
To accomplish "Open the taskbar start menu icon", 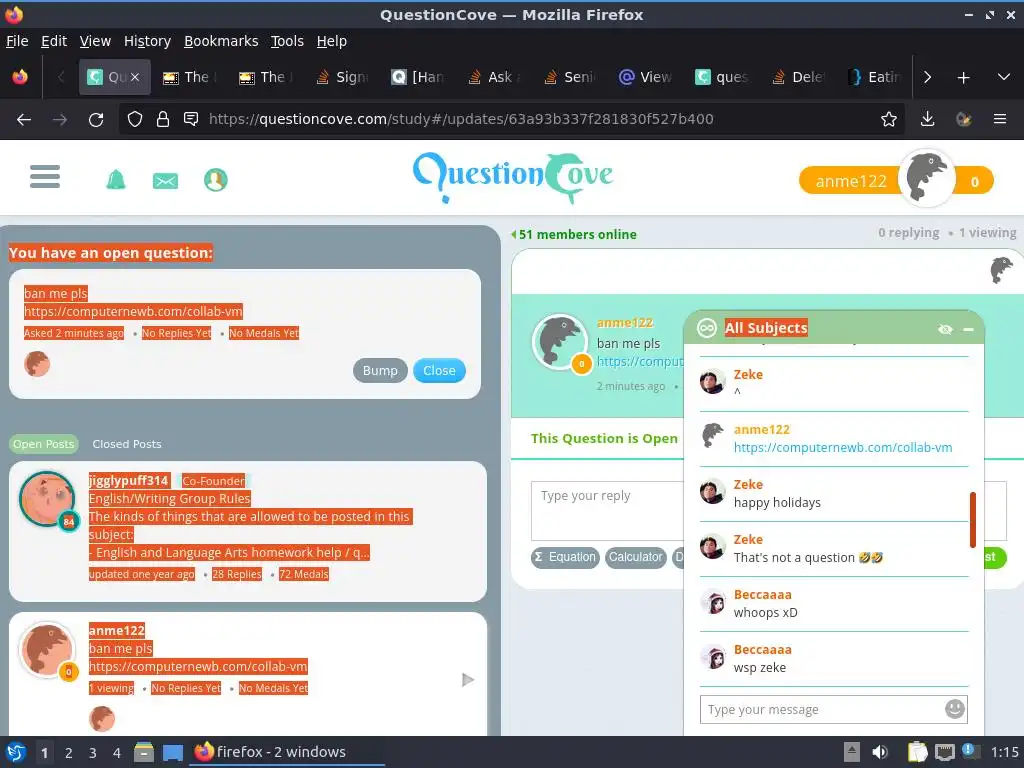I will point(16,752).
